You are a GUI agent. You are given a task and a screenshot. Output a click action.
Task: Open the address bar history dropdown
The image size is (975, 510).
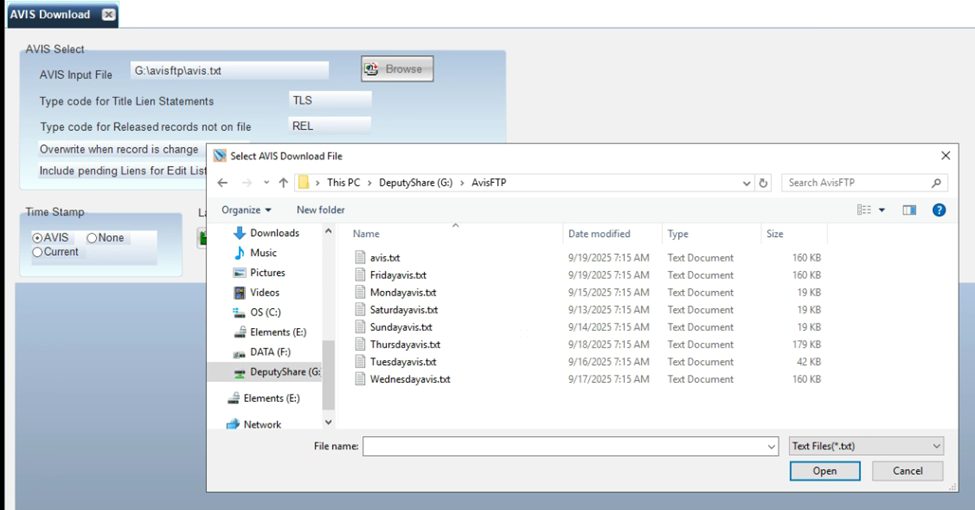(747, 183)
